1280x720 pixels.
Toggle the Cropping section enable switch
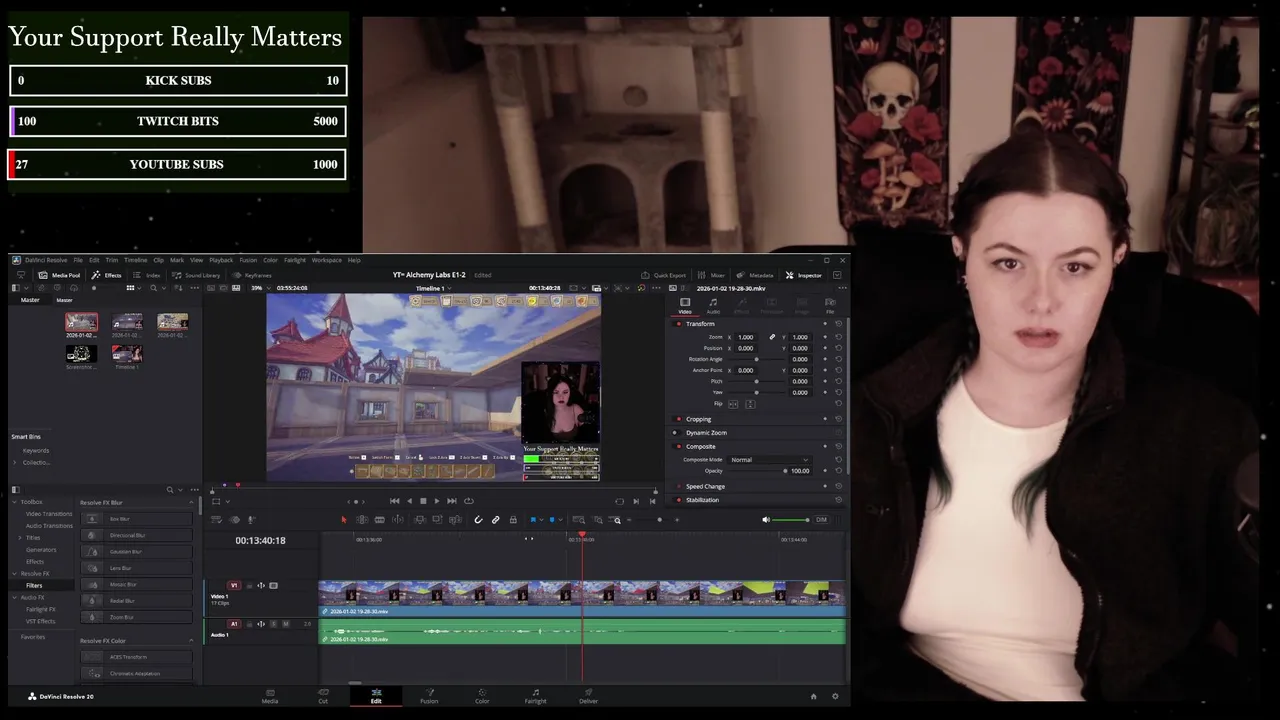pos(678,419)
